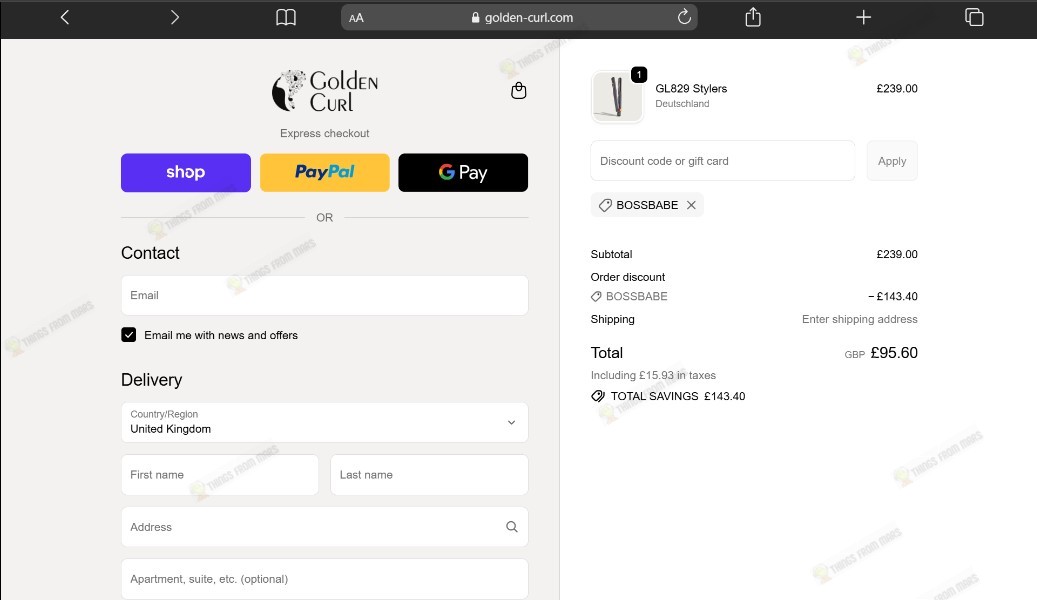Check out with the Google Pay button
Screen dimensions: 1037x600
click(463, 173)
